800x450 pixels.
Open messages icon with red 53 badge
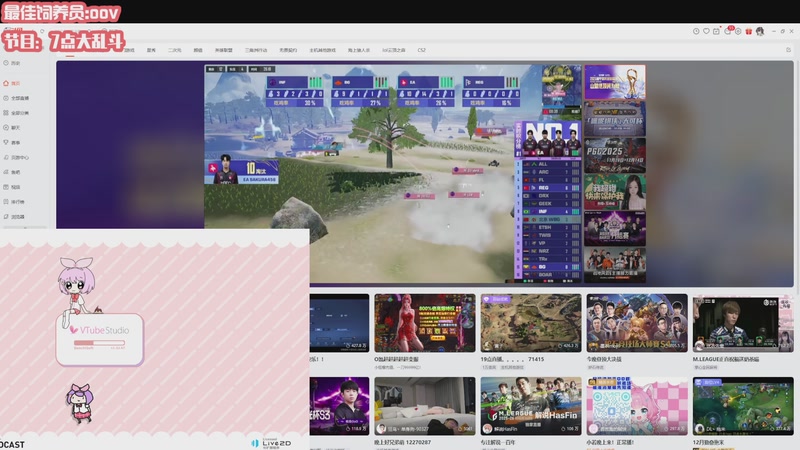click(x=728, y=31)
